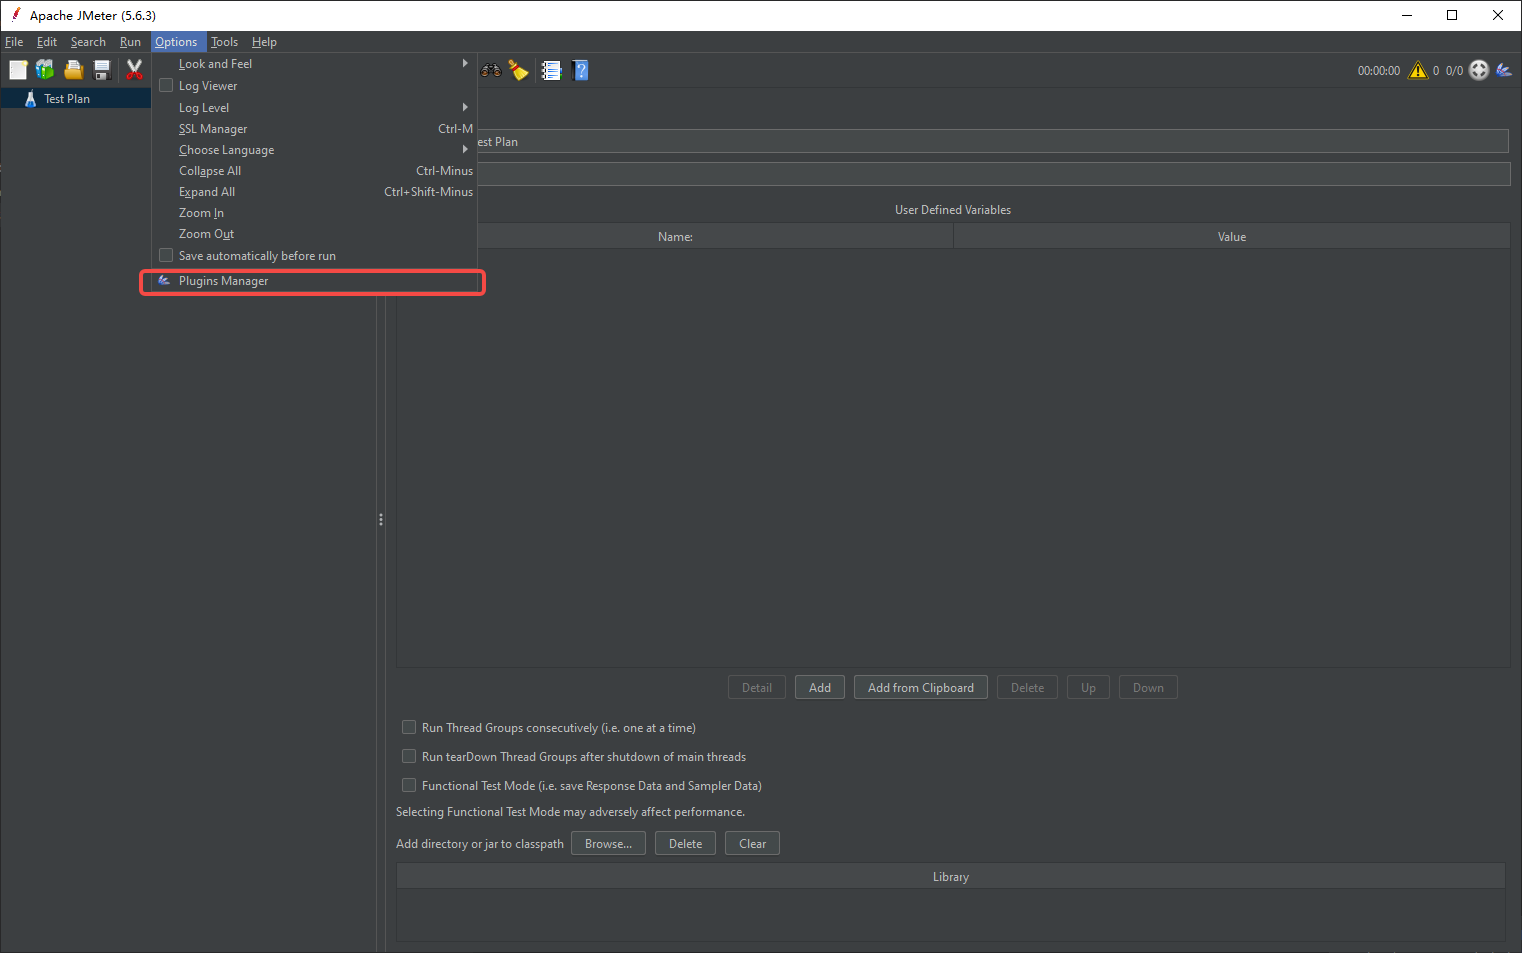
Task: Select Collapse All menu item
Action: pyautogui.click(x=314, y=170)
